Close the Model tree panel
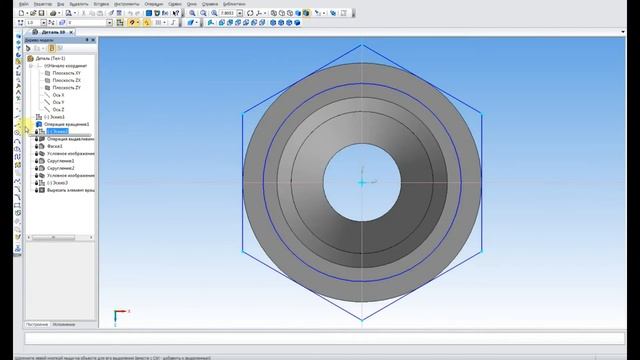The image size is (640, 360). (93, 40)
